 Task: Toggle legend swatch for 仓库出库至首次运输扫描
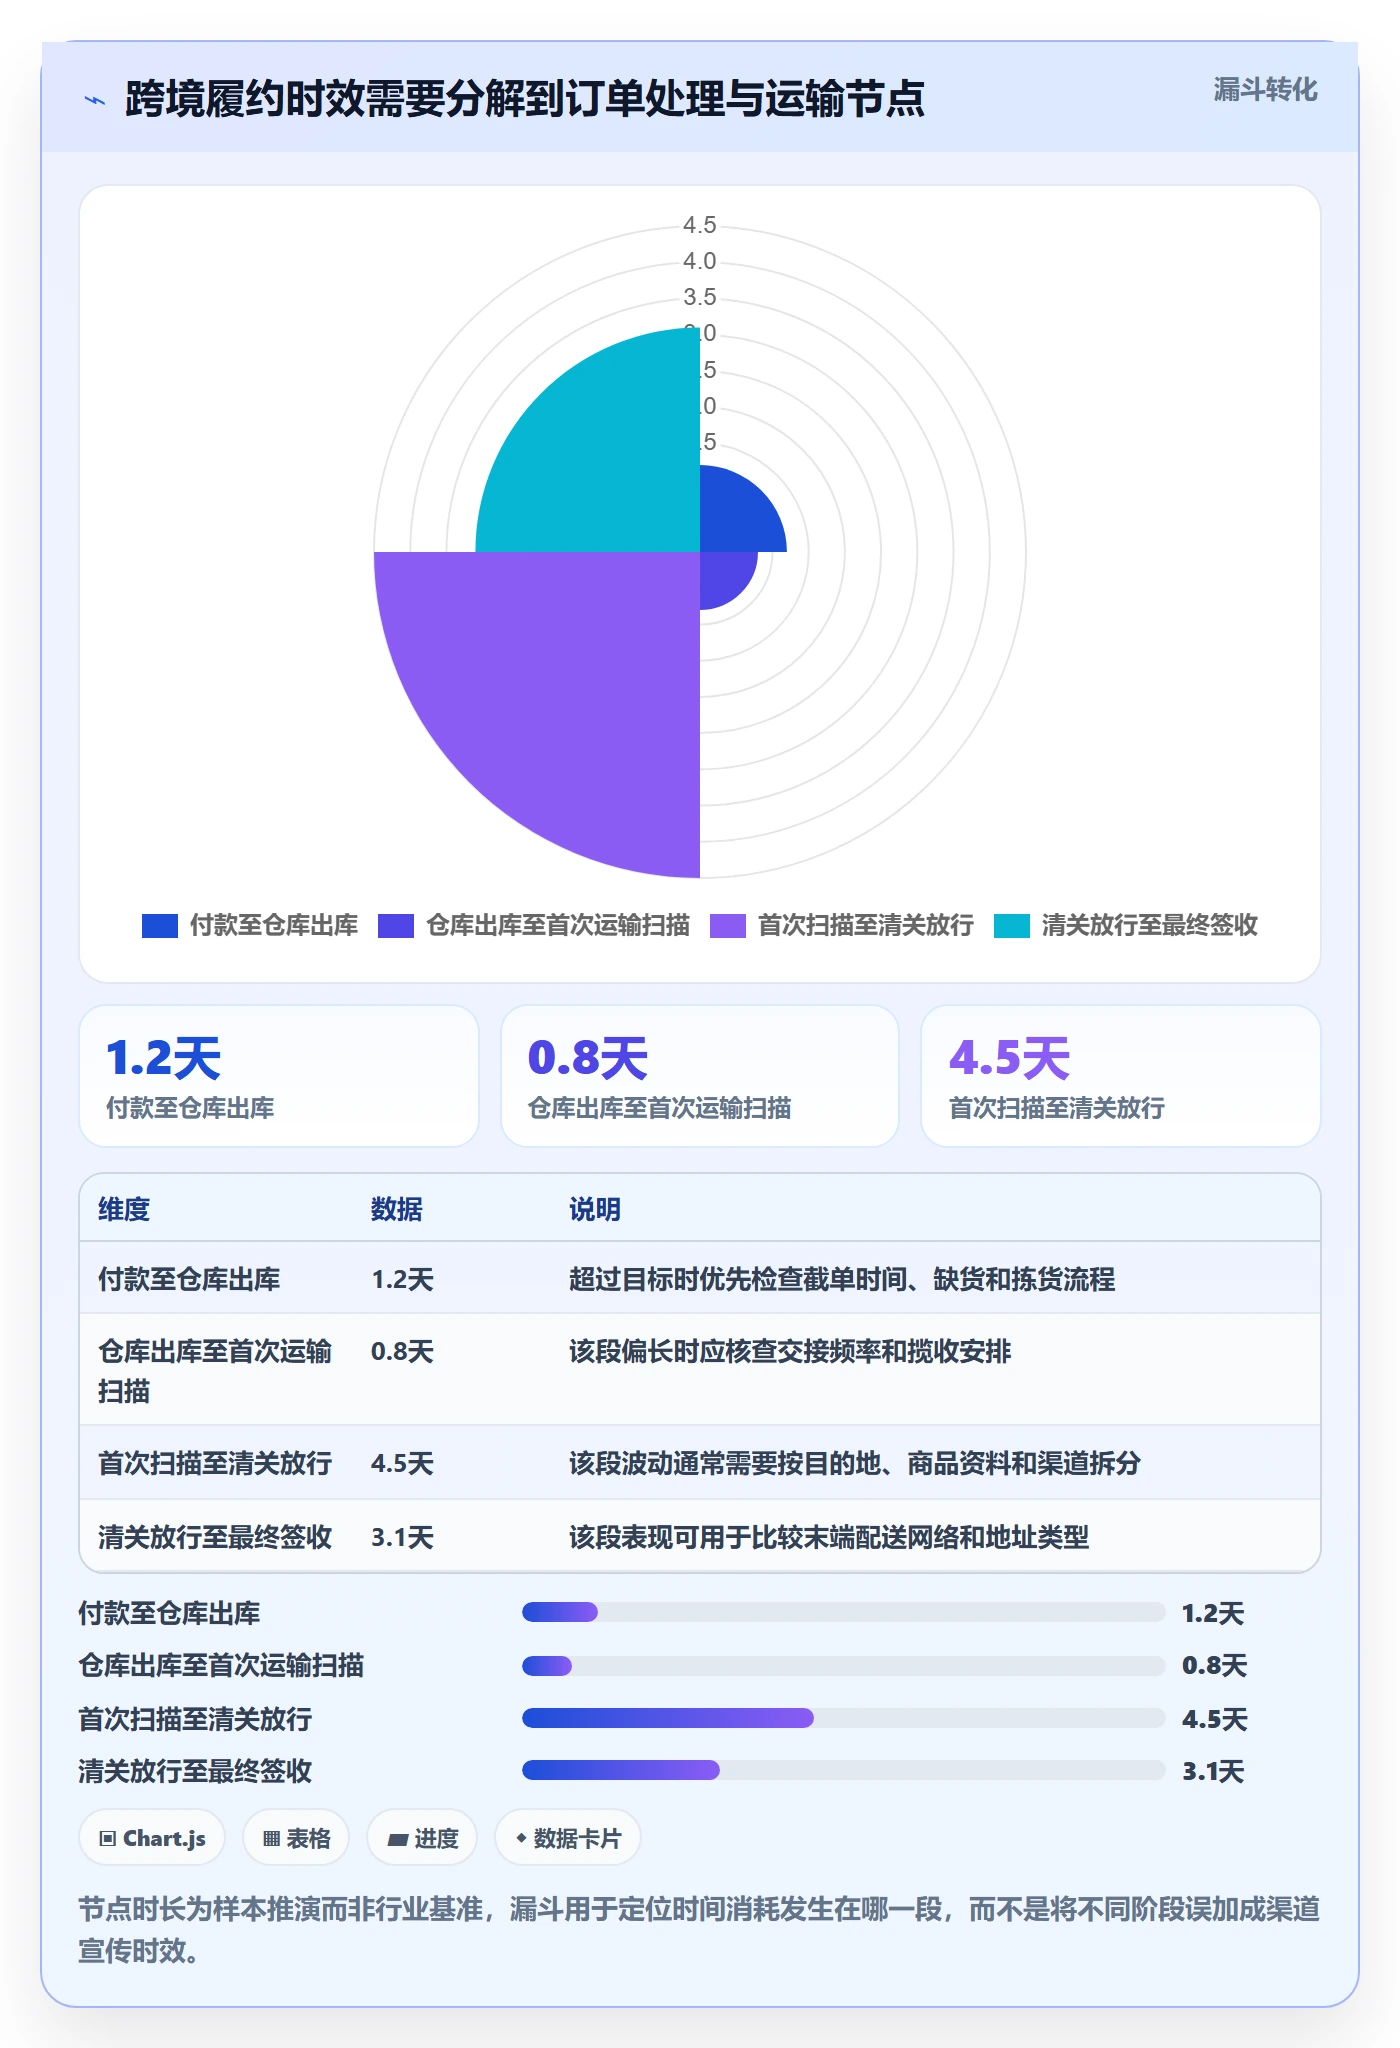(x=396, y=926)
